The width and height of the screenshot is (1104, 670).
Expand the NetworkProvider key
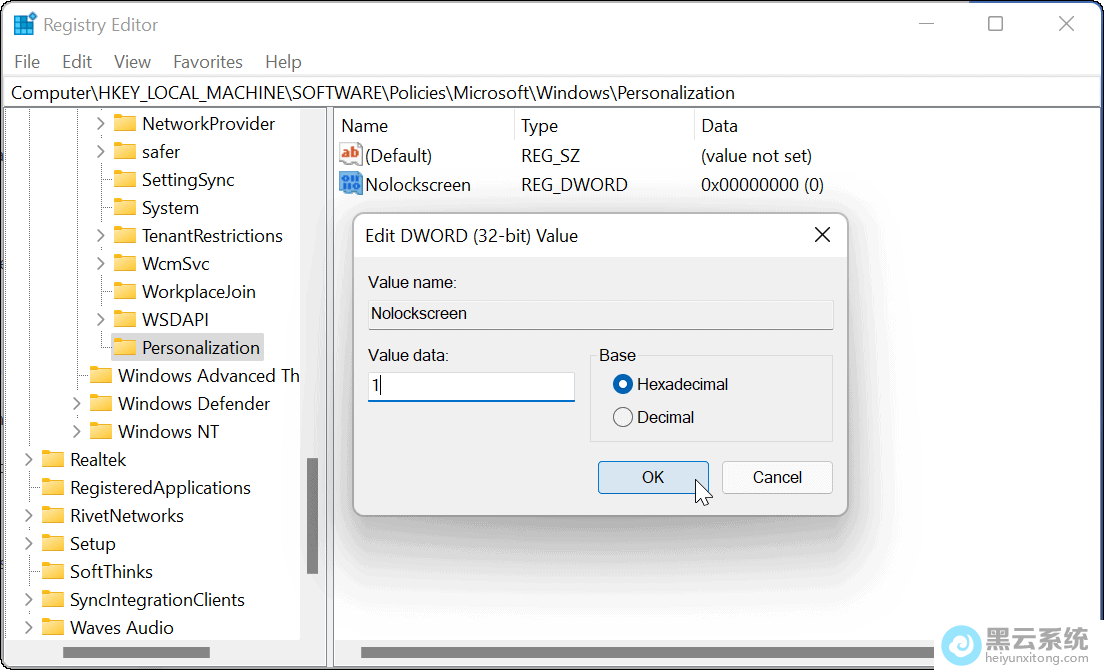pos(100,124)
